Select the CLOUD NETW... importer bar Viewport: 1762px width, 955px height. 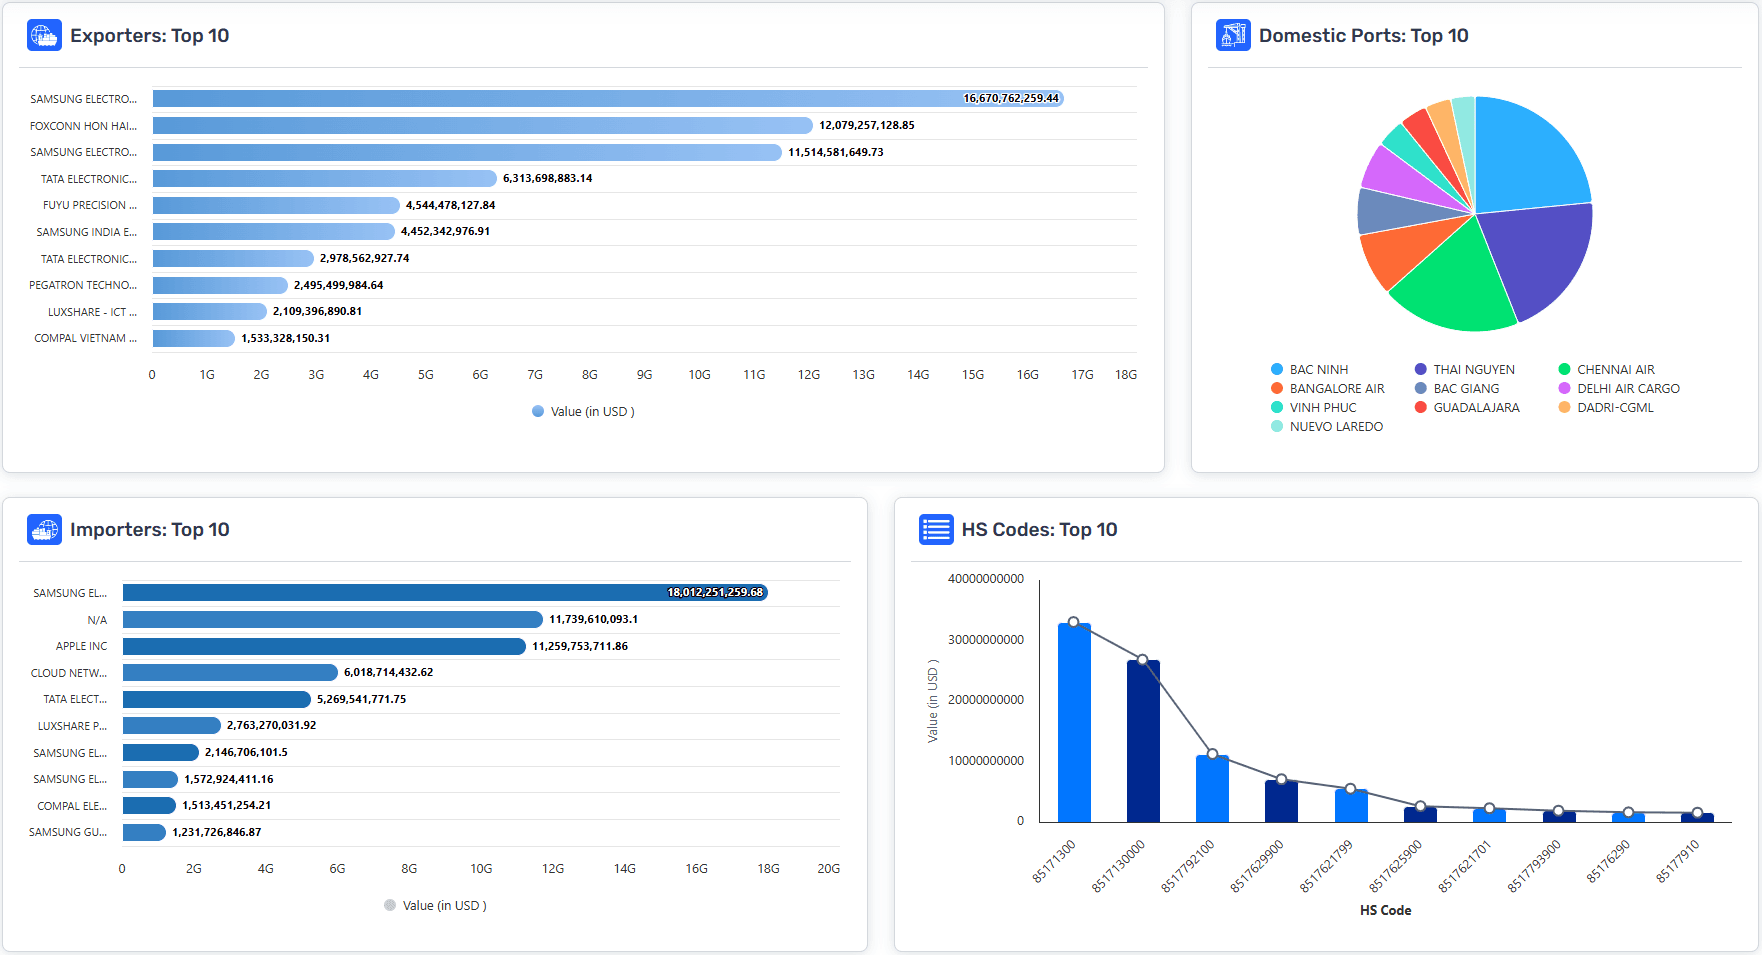pos(230,673)
